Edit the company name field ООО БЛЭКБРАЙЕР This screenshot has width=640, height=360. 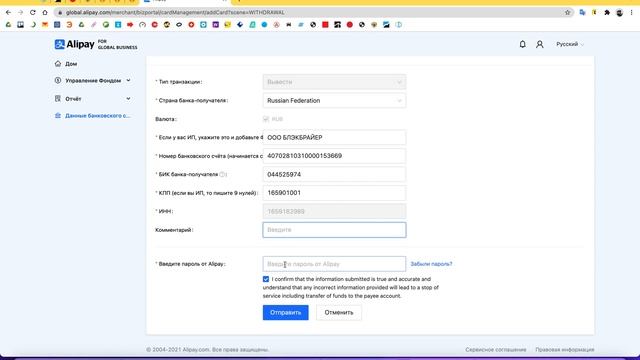(x=334, y=138)
